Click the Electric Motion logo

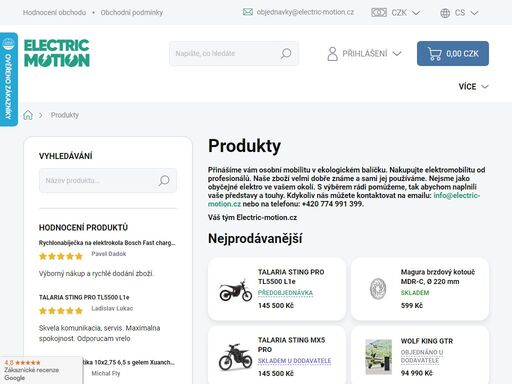point(57,53)
